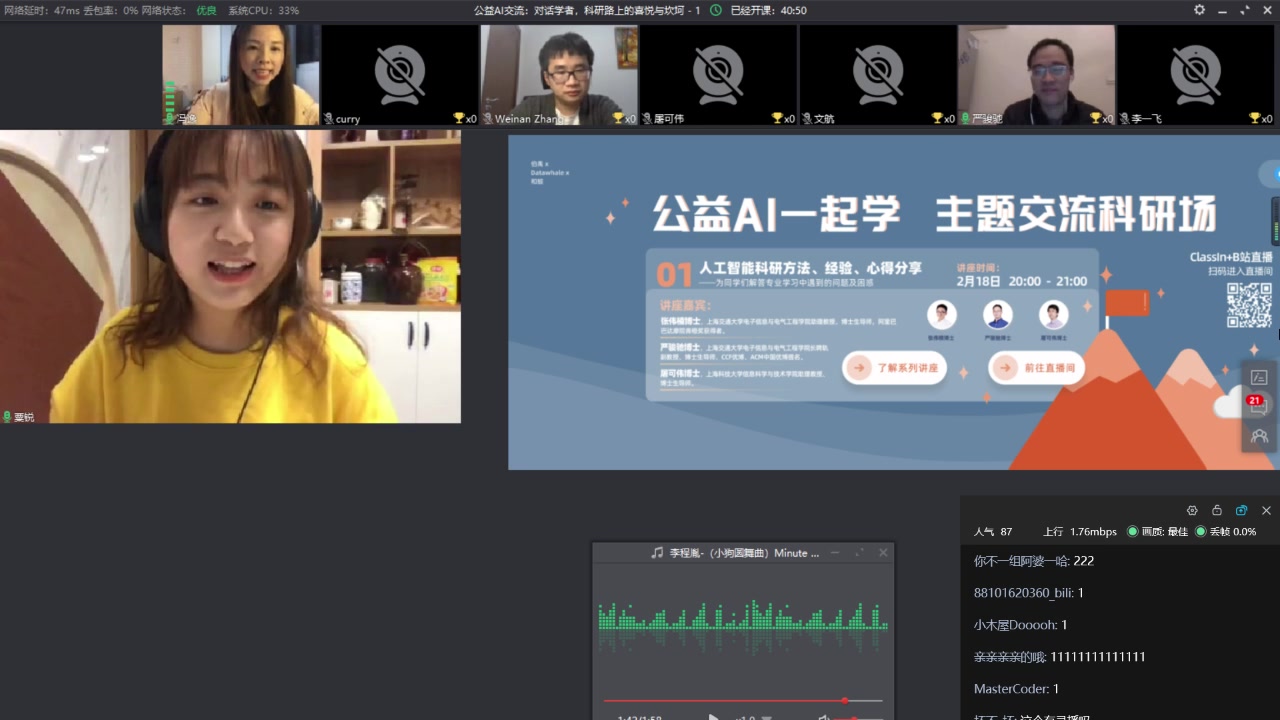The height and width of the screenshot is (720, 1280).
Task: Click the music note icon in player title
Action: (657, 552)
